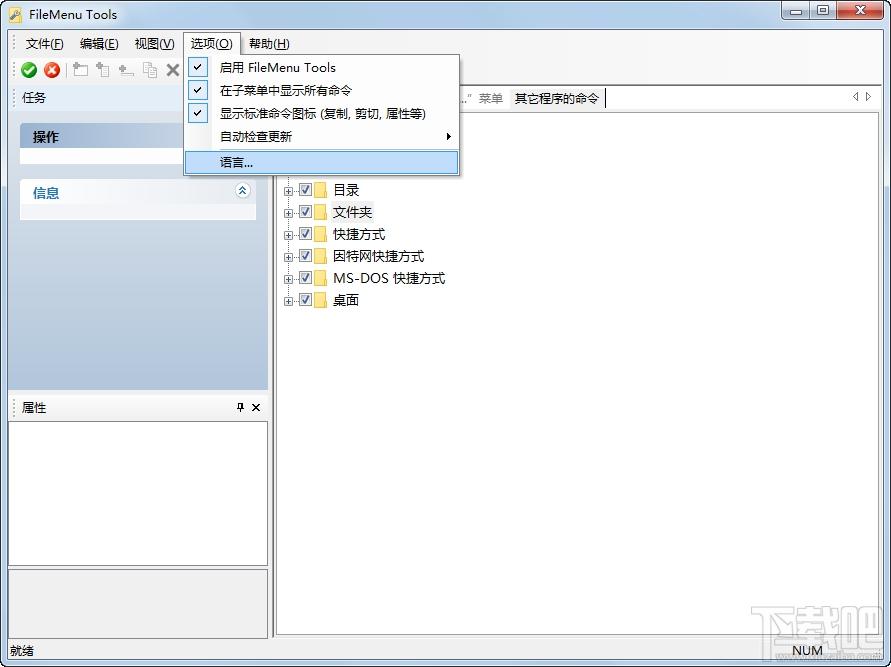Viewport: 891px width, 667px height.
Task: Click the NUM status bar indicator
Action: coord(807,651)
